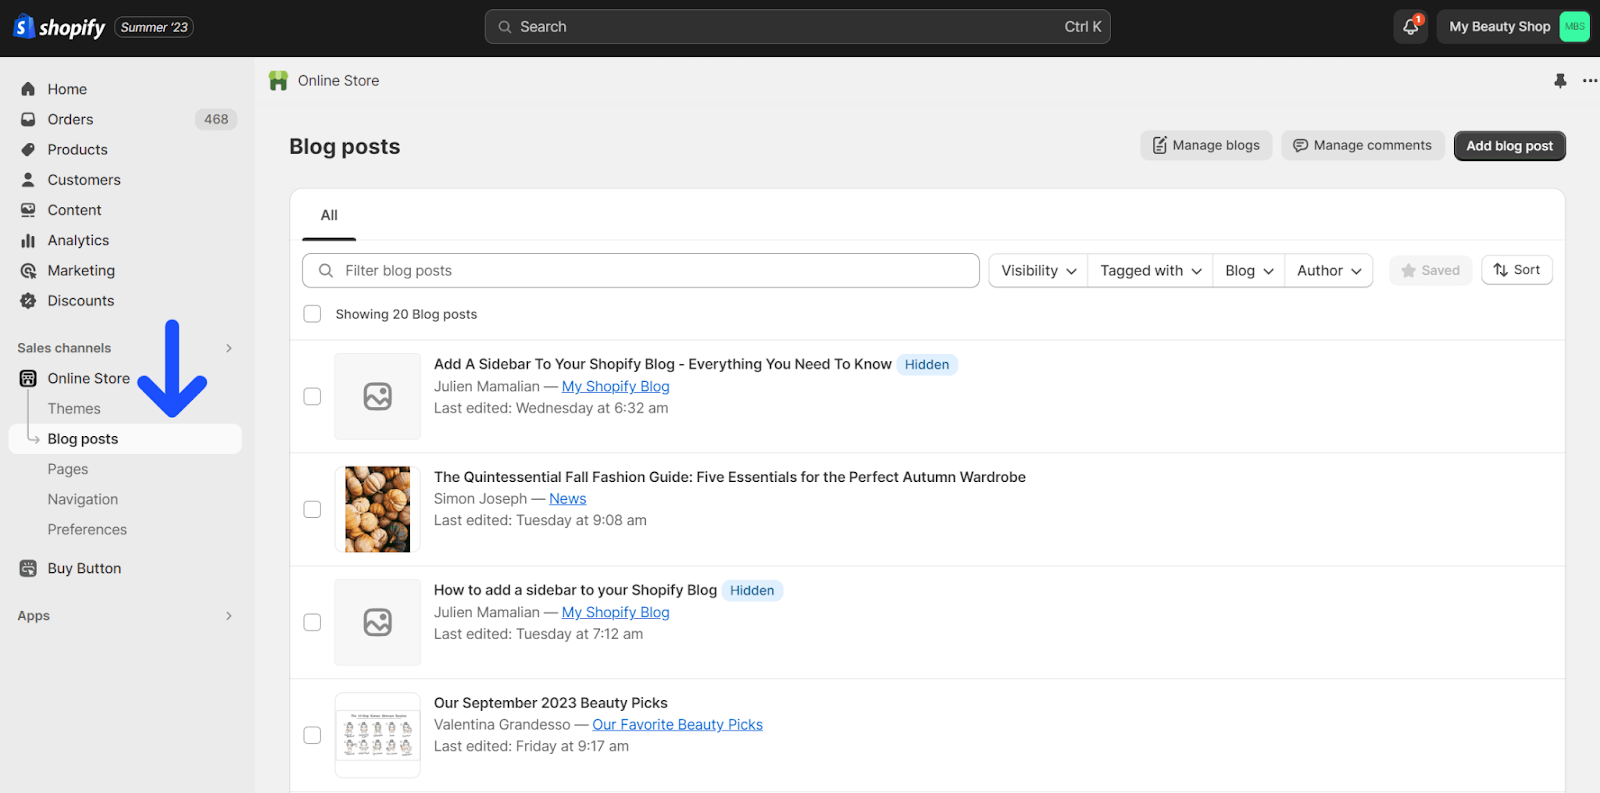Click the filter search magnifier icon
This screenshot has width=1600, height=793.
pos(326,270)
